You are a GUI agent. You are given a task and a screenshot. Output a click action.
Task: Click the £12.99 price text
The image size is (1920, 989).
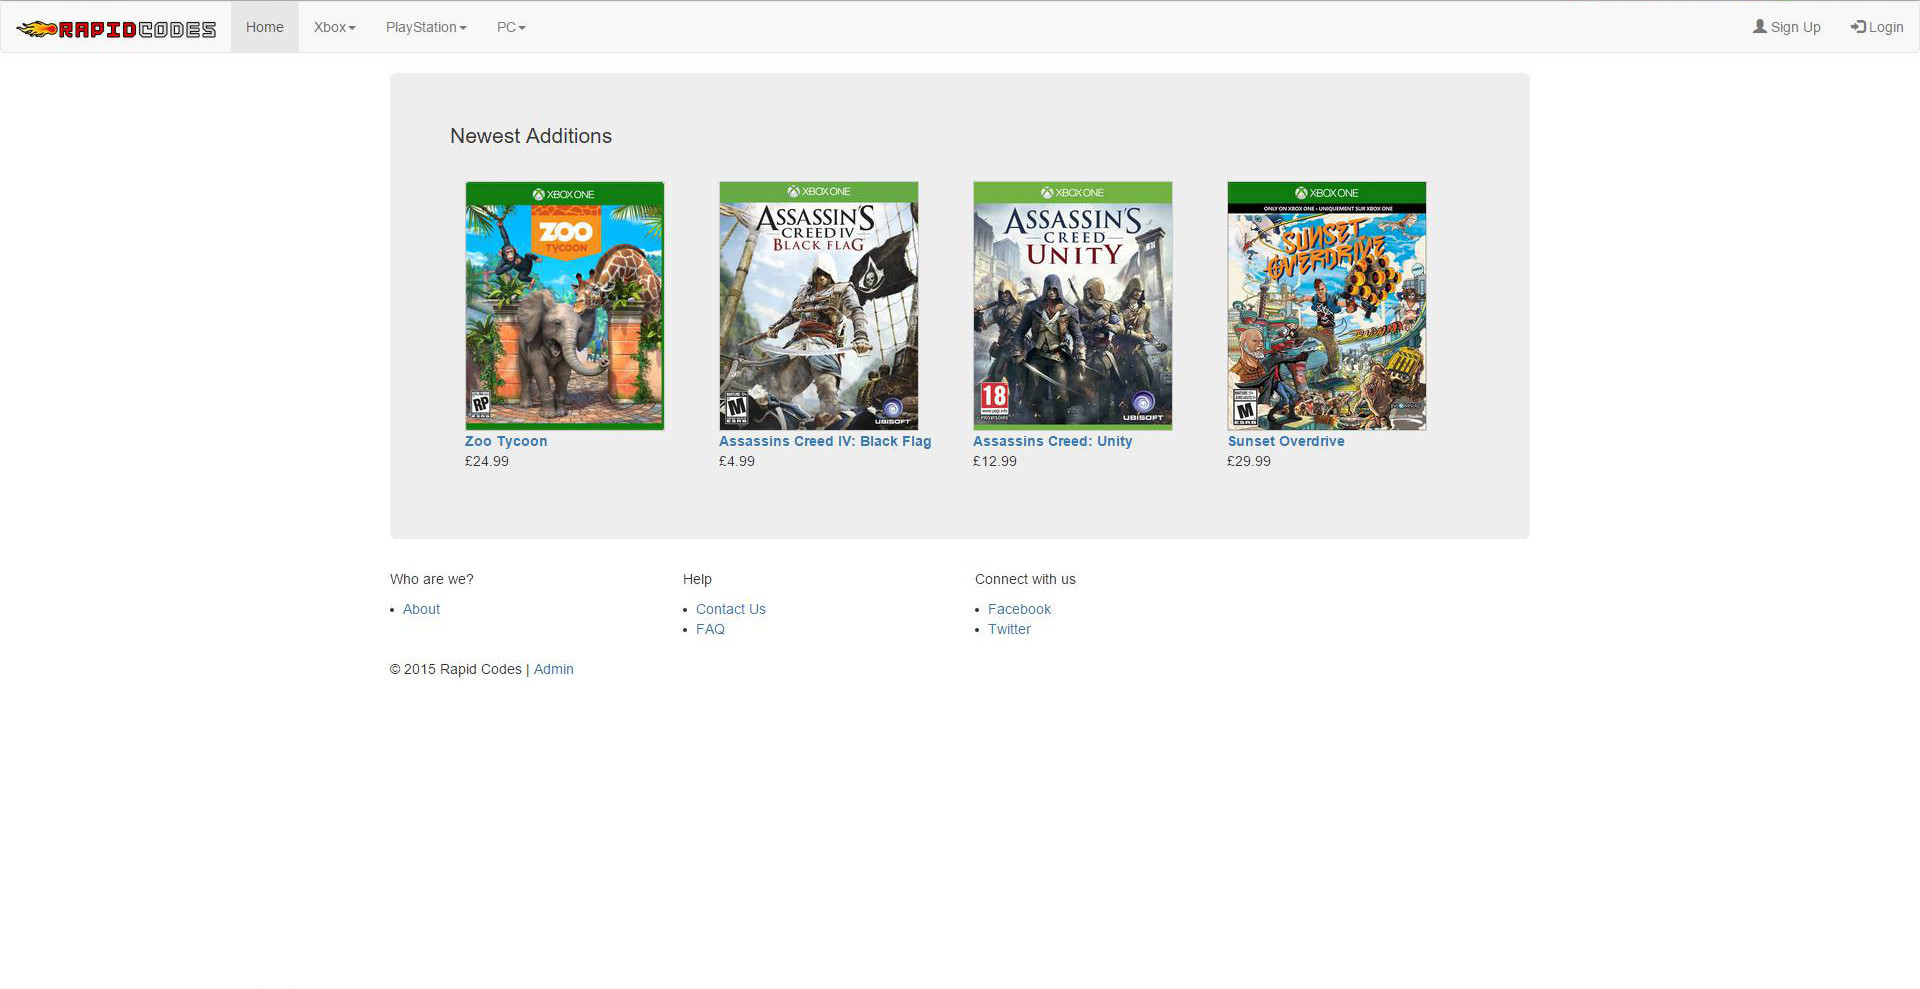coord(995,461)
